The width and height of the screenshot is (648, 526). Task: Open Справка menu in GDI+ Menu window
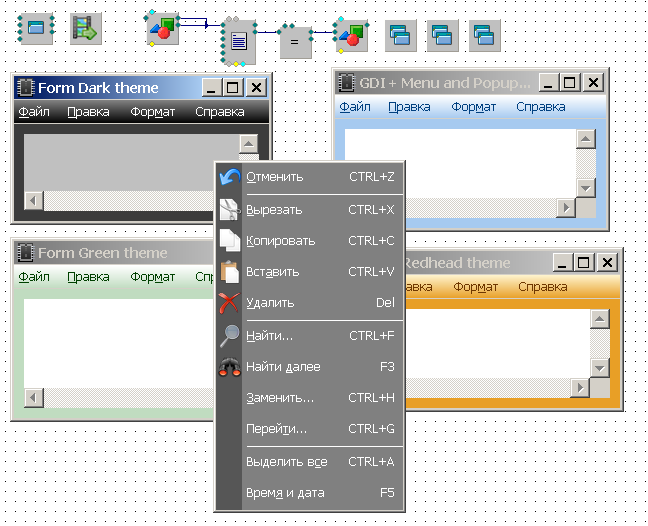pos(541,107)
